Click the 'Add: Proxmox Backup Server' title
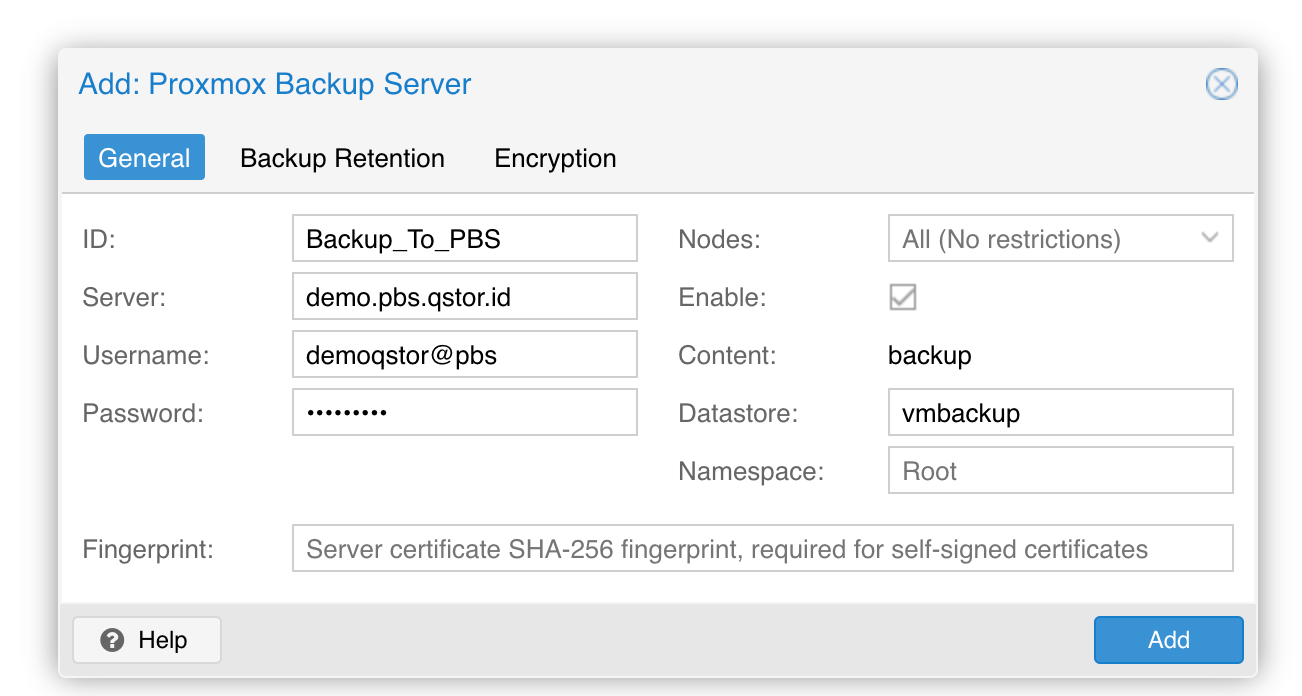This screenshot has width=1302, height=696. point(275,84)
